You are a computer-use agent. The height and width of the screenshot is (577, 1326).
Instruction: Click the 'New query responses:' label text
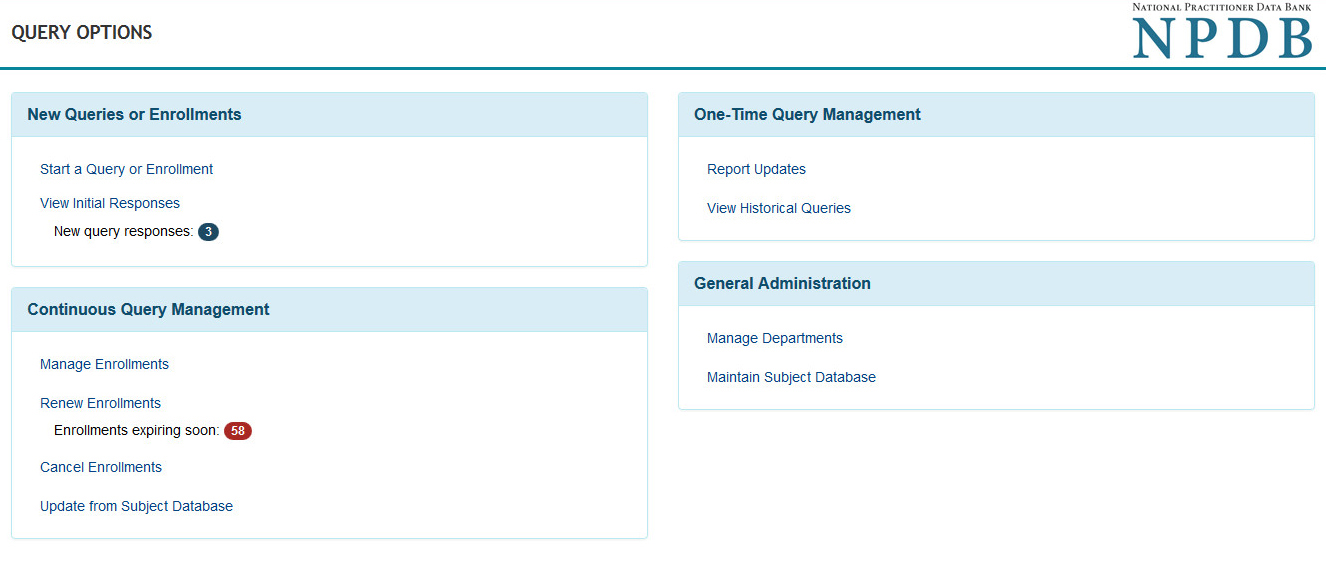coord(123,232)
